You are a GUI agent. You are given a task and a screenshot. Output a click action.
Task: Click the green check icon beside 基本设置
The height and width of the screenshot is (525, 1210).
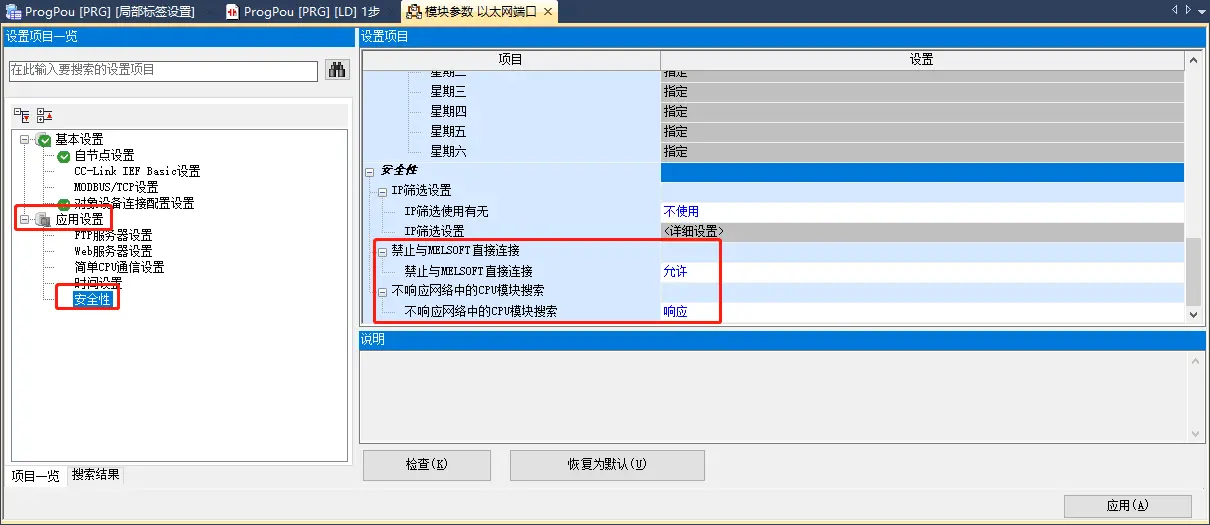44,139
